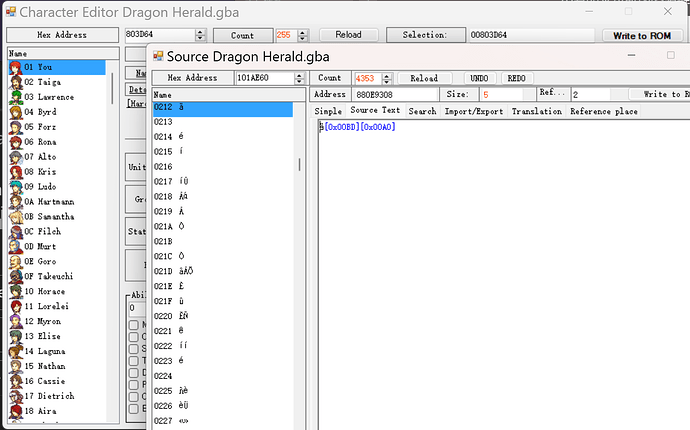The image size is (690, 430).
Task: Select Taiga's portrait icon in character list
Action: (16, 82)
